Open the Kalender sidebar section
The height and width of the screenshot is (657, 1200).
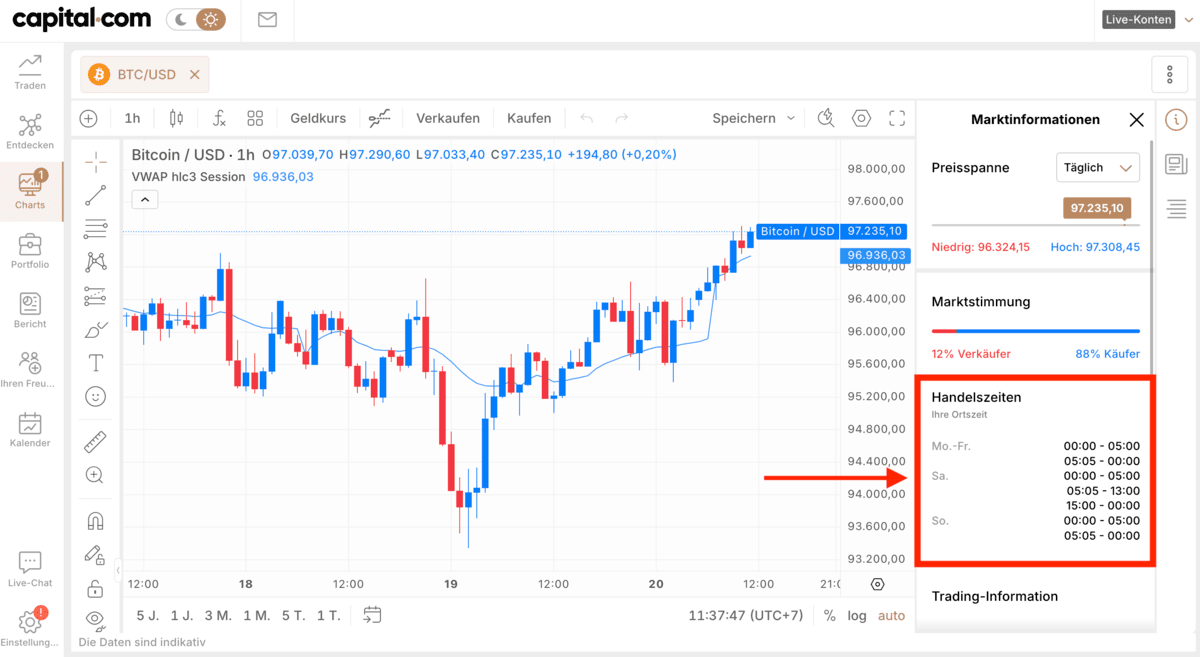30,429
